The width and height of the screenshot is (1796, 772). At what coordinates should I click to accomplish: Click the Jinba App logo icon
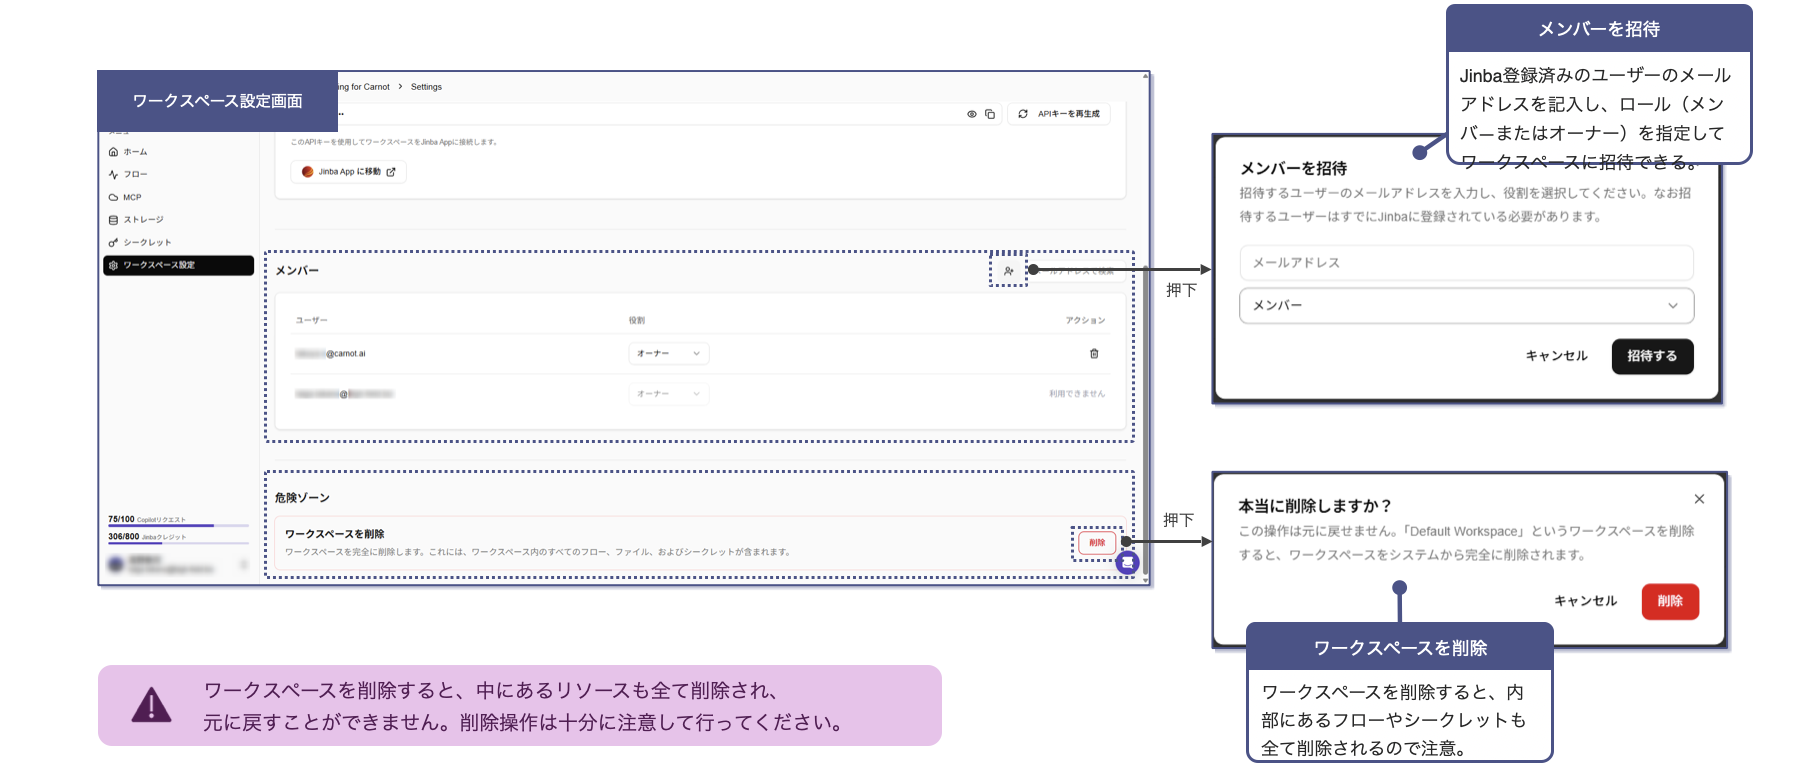[x=308, y=172]
